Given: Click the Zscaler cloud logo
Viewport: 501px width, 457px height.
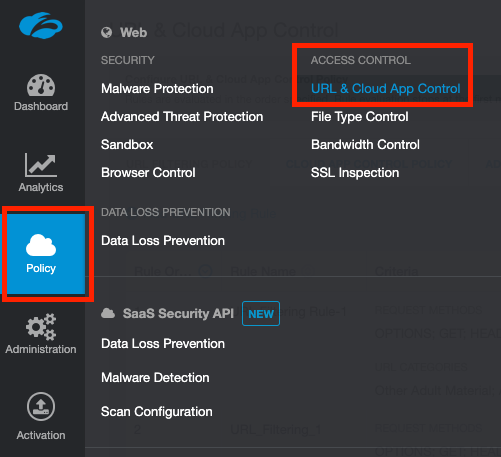Looking at the screenshot, I should point(41,25).
